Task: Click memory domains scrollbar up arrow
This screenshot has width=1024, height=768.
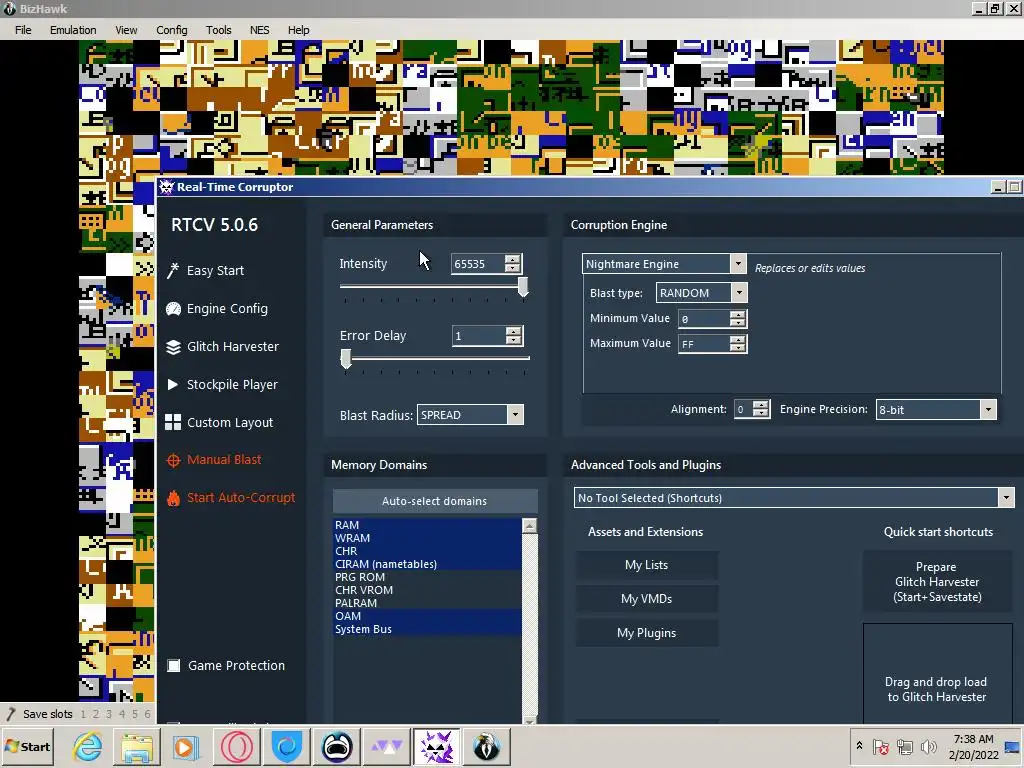Action: click(x=530, y=525)
